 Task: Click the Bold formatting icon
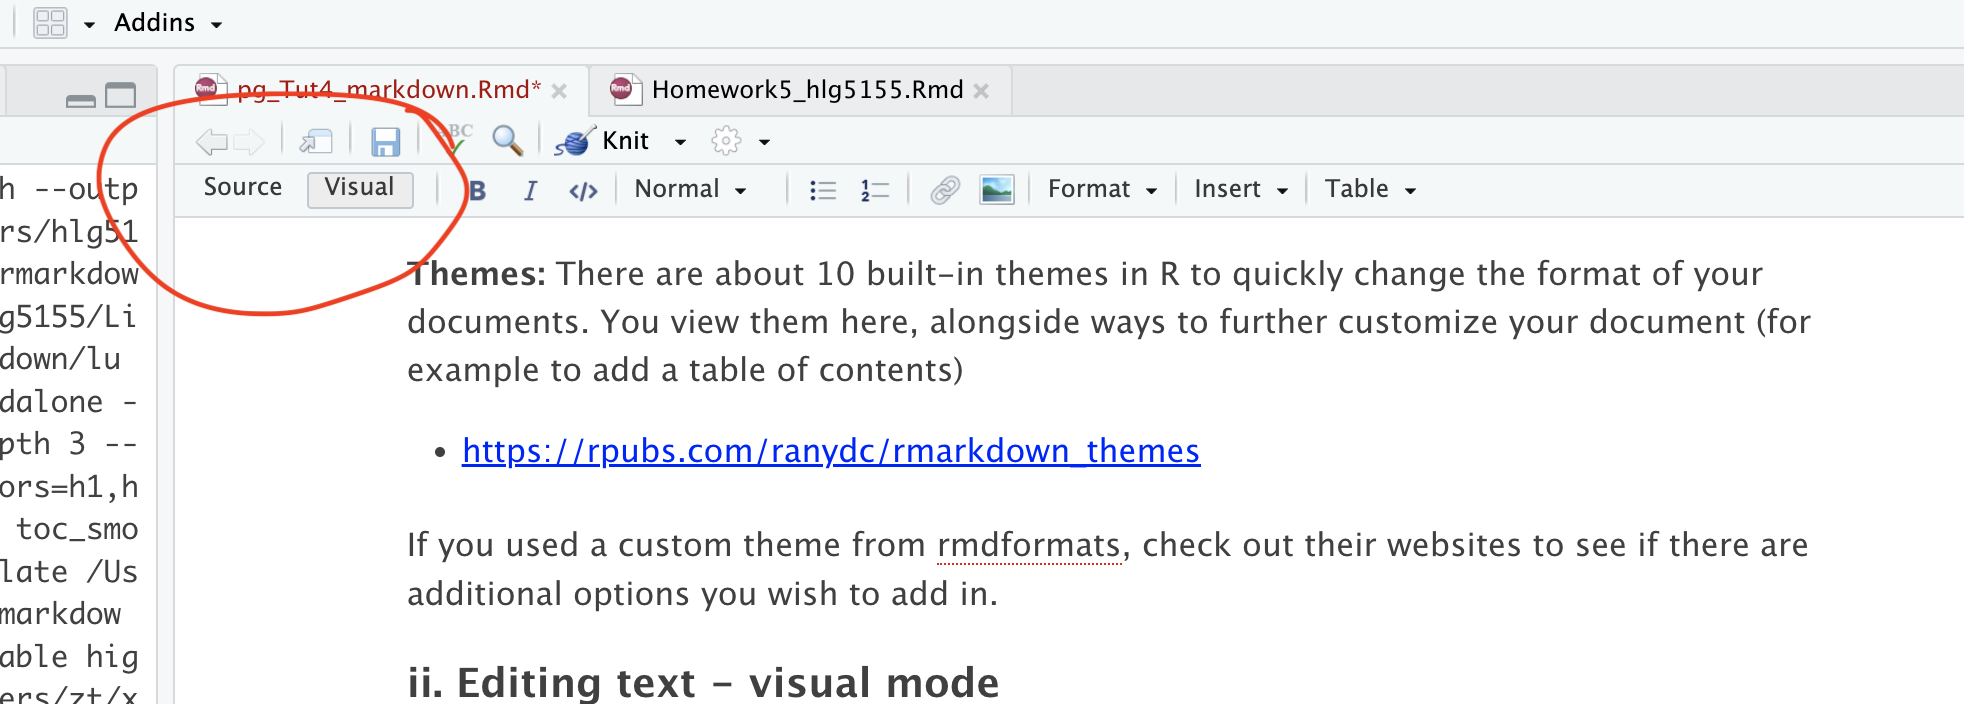[478, 190]
